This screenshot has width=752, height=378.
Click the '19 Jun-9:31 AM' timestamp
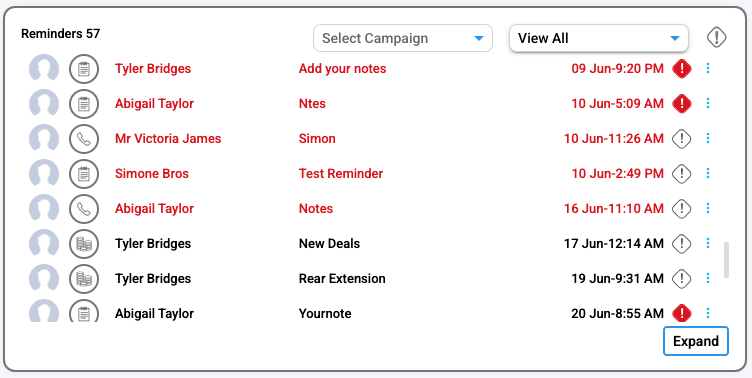(x=618, y=279)
